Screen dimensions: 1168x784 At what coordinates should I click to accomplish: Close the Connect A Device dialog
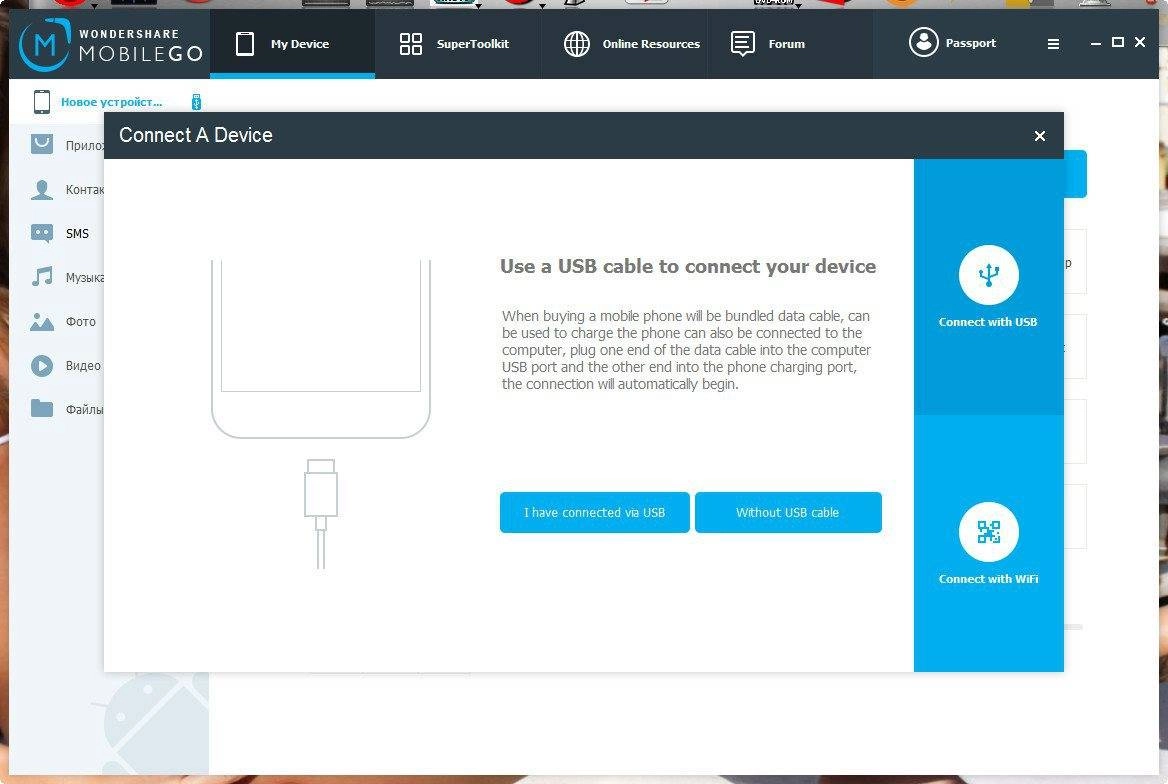[1040, 136]
